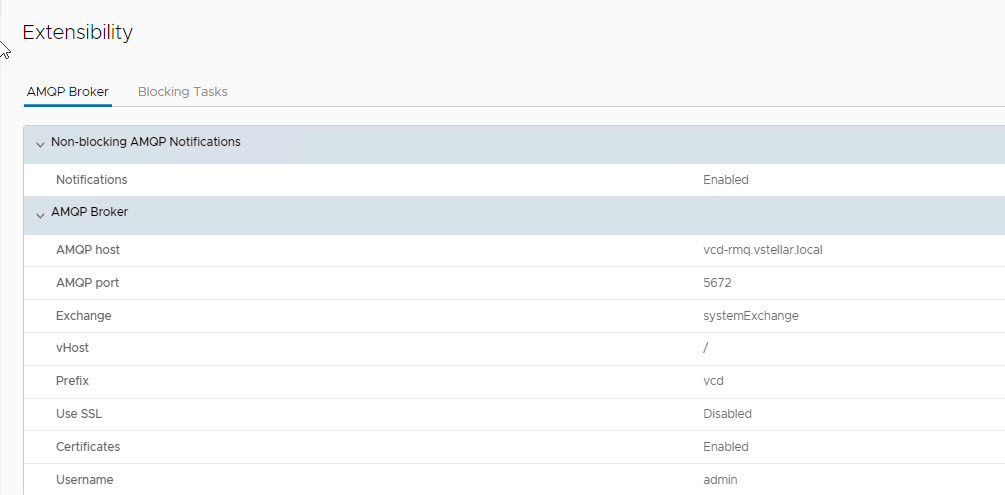Select the vHost row label
The height and width of the screenshot is (495, 1005).
click(x=73, y=348)
